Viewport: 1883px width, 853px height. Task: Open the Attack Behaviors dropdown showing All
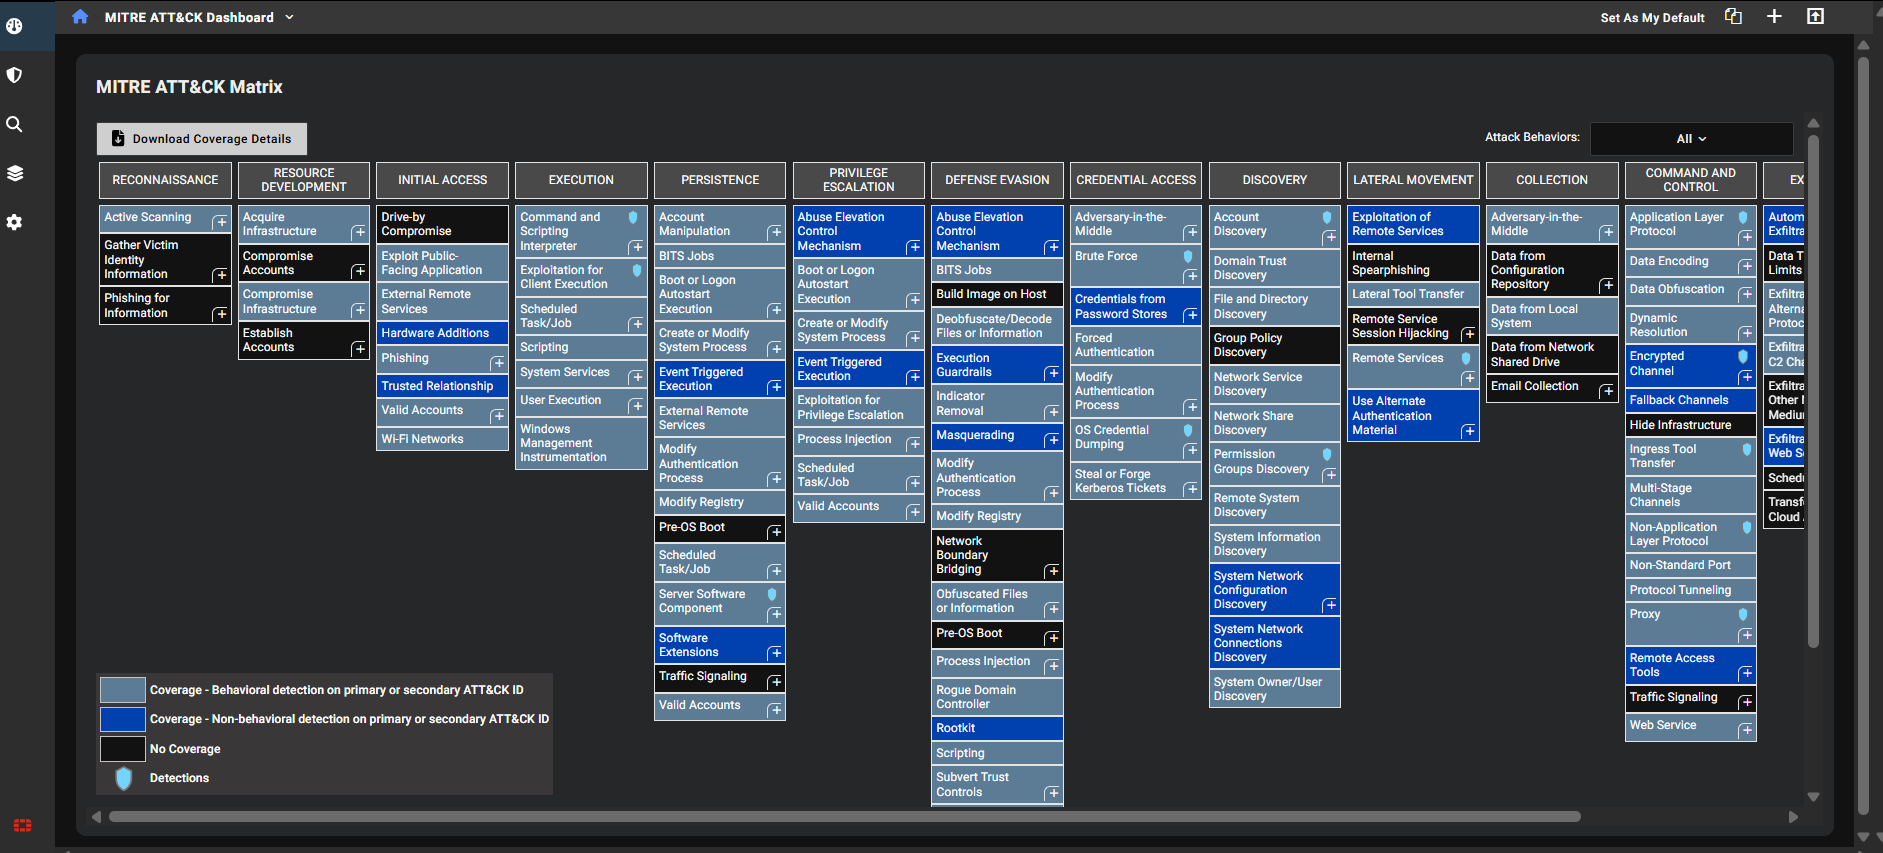coord(1692,139)
